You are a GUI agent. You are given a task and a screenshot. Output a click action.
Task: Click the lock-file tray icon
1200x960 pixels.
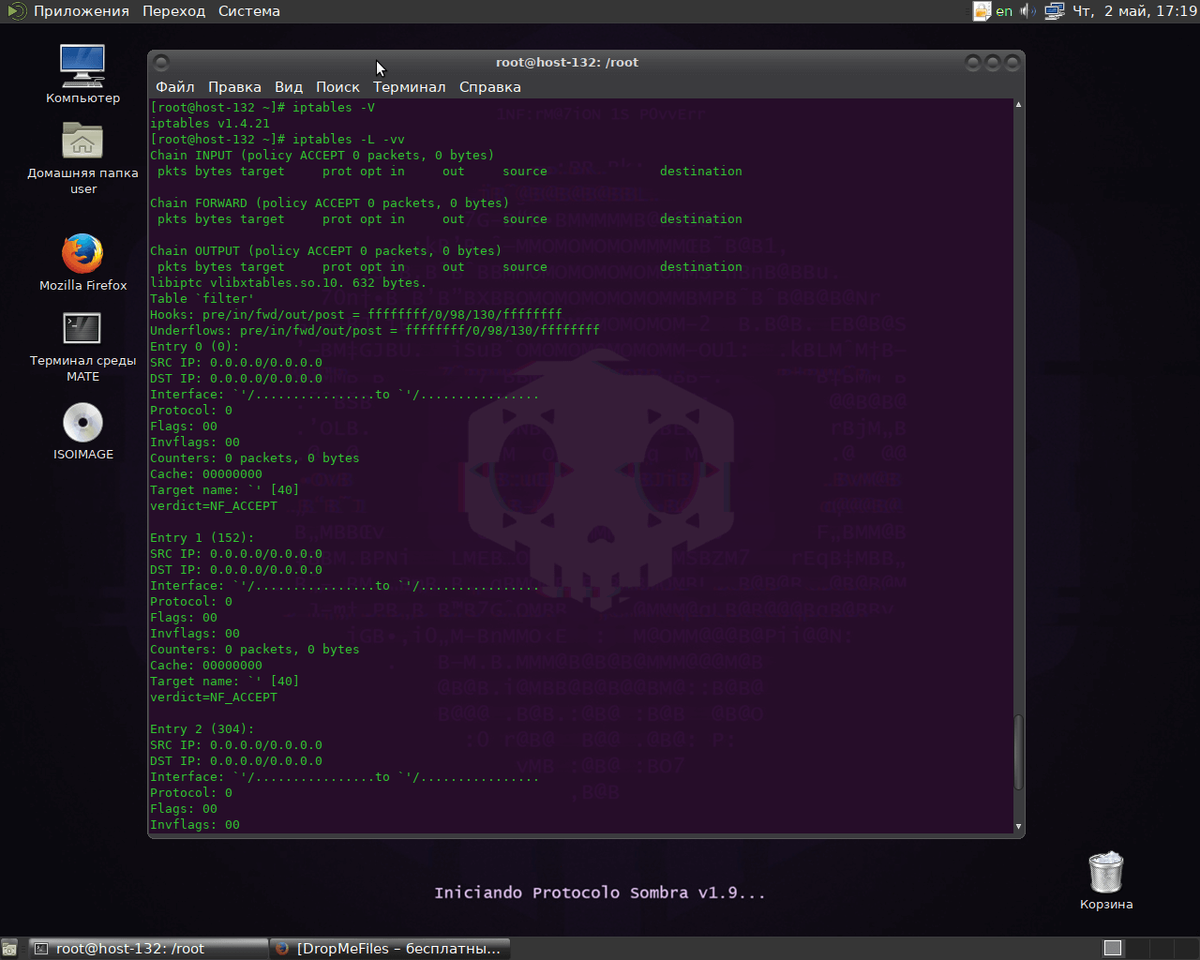982,11
